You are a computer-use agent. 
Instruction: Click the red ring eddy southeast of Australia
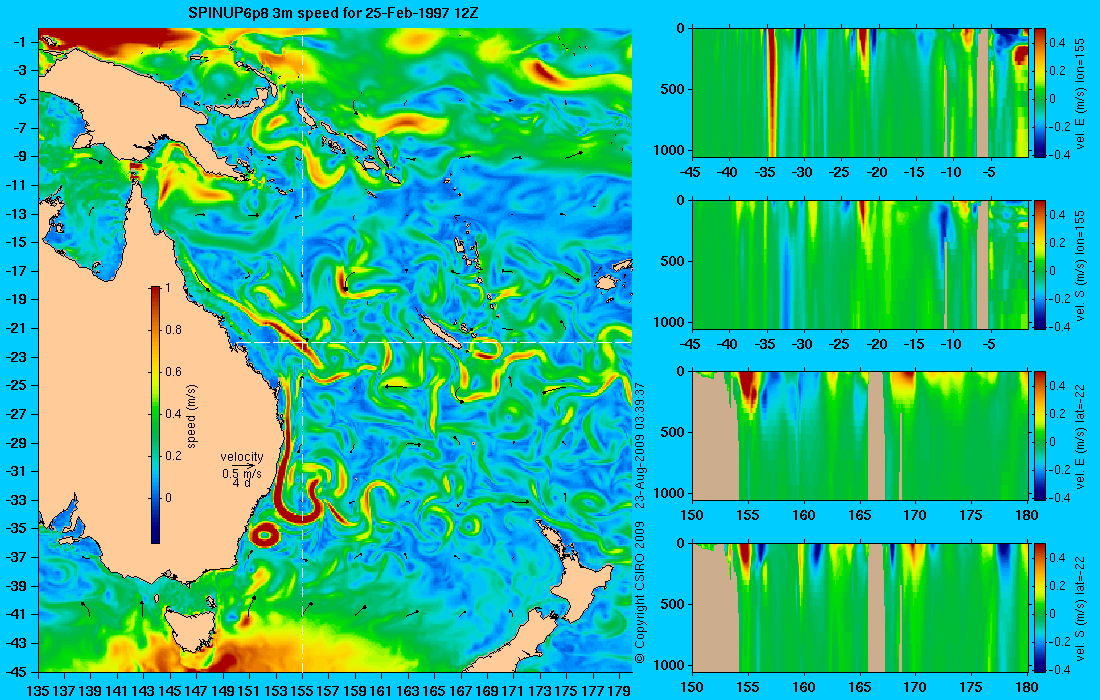click(265, 535)
